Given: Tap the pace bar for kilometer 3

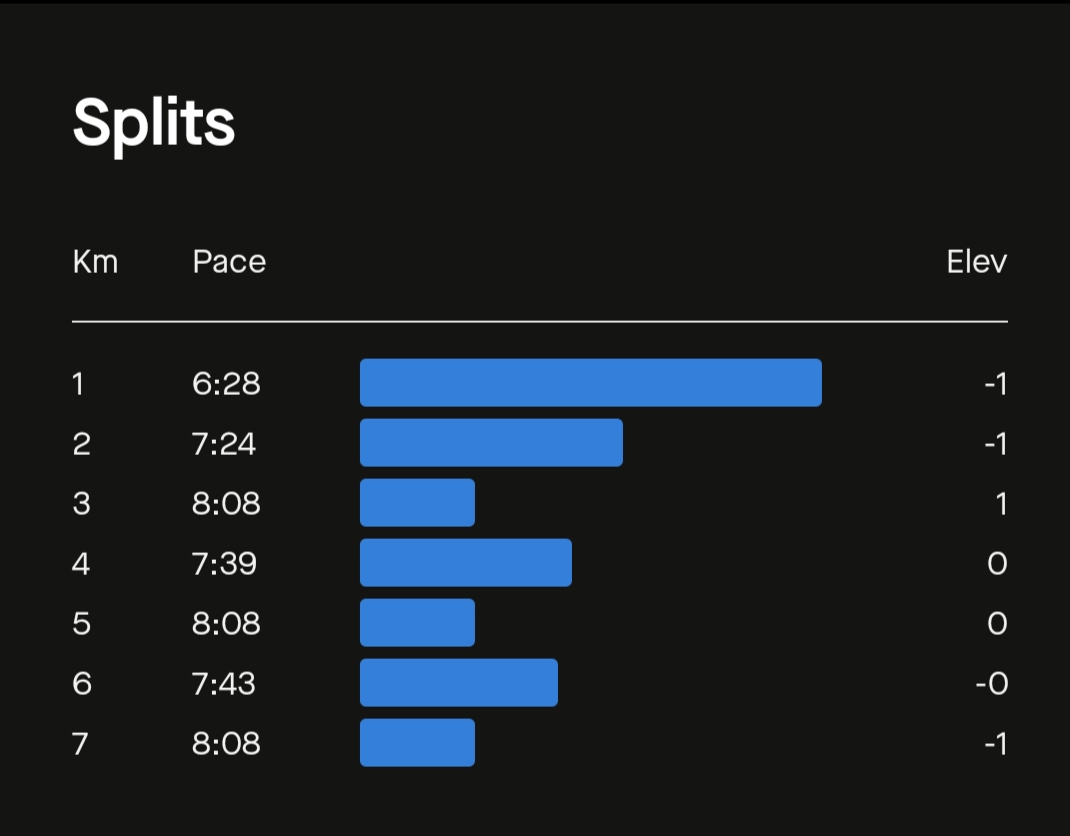Looking at the screenshot, I should pos(418,503).
